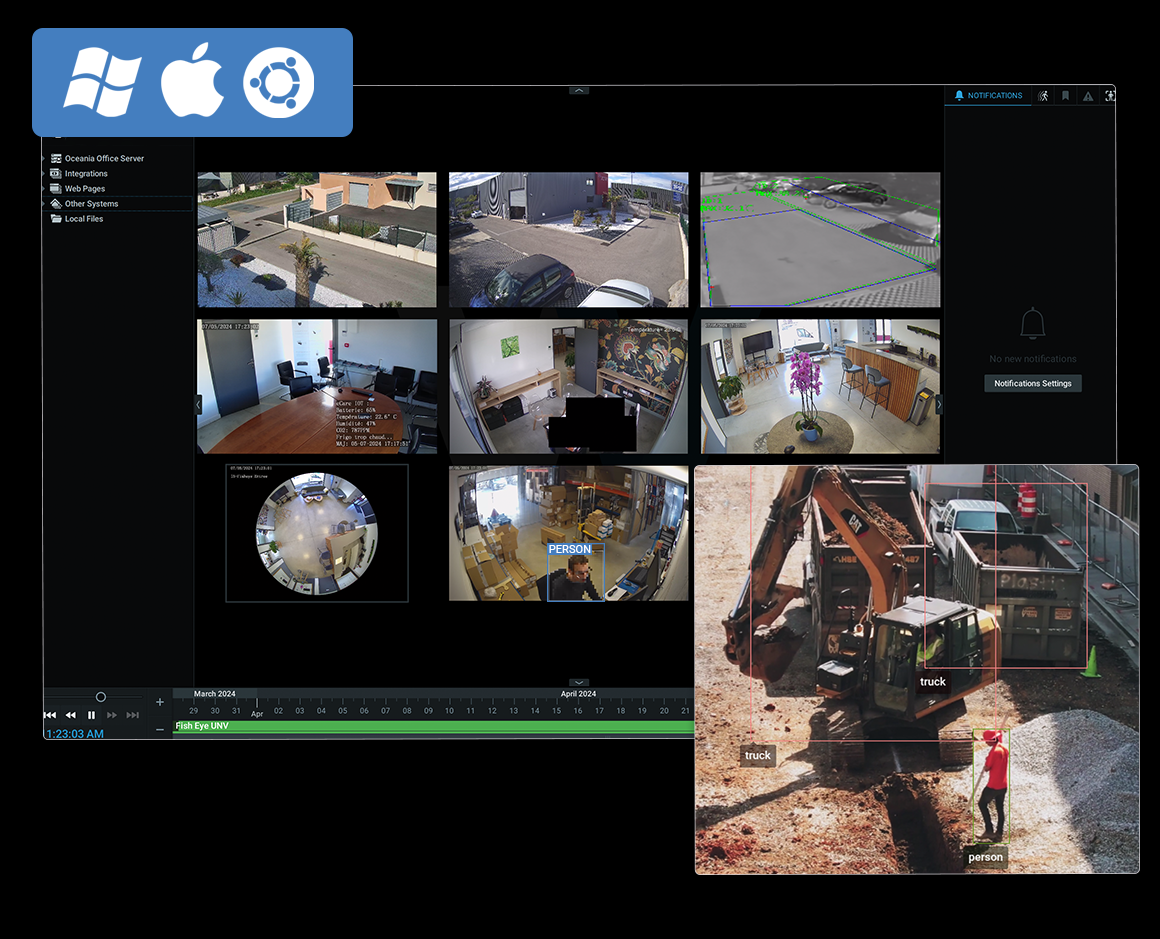Select the "Web Pages" label

click(85, 189)
